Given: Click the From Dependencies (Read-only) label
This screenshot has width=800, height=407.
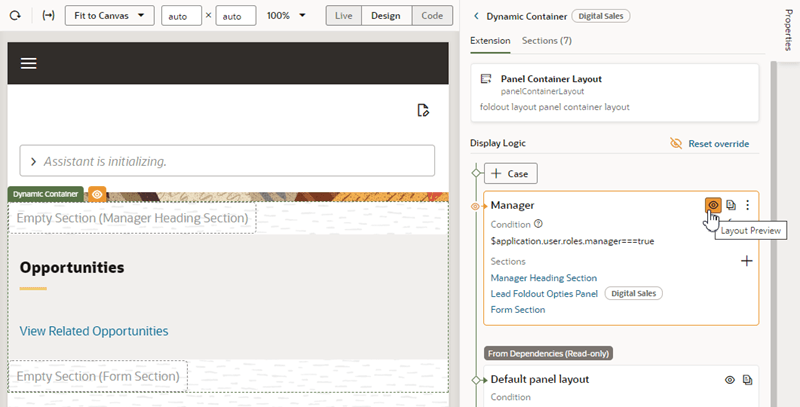Looking at the screenshot, I should 548,353.
